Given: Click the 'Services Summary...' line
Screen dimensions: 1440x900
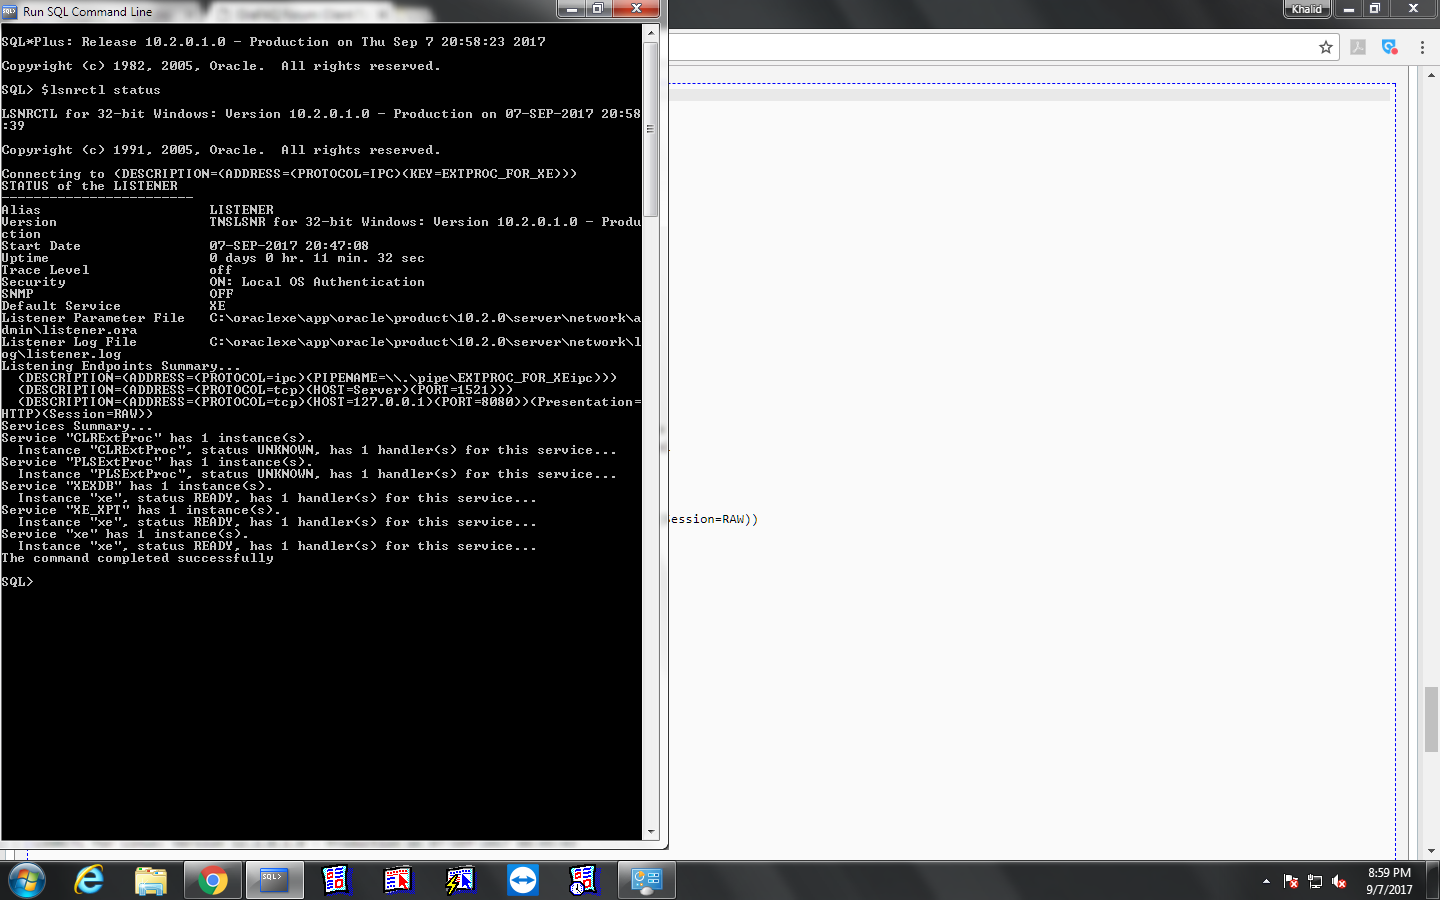Looking at the screenshot, I should pos(77,426).
